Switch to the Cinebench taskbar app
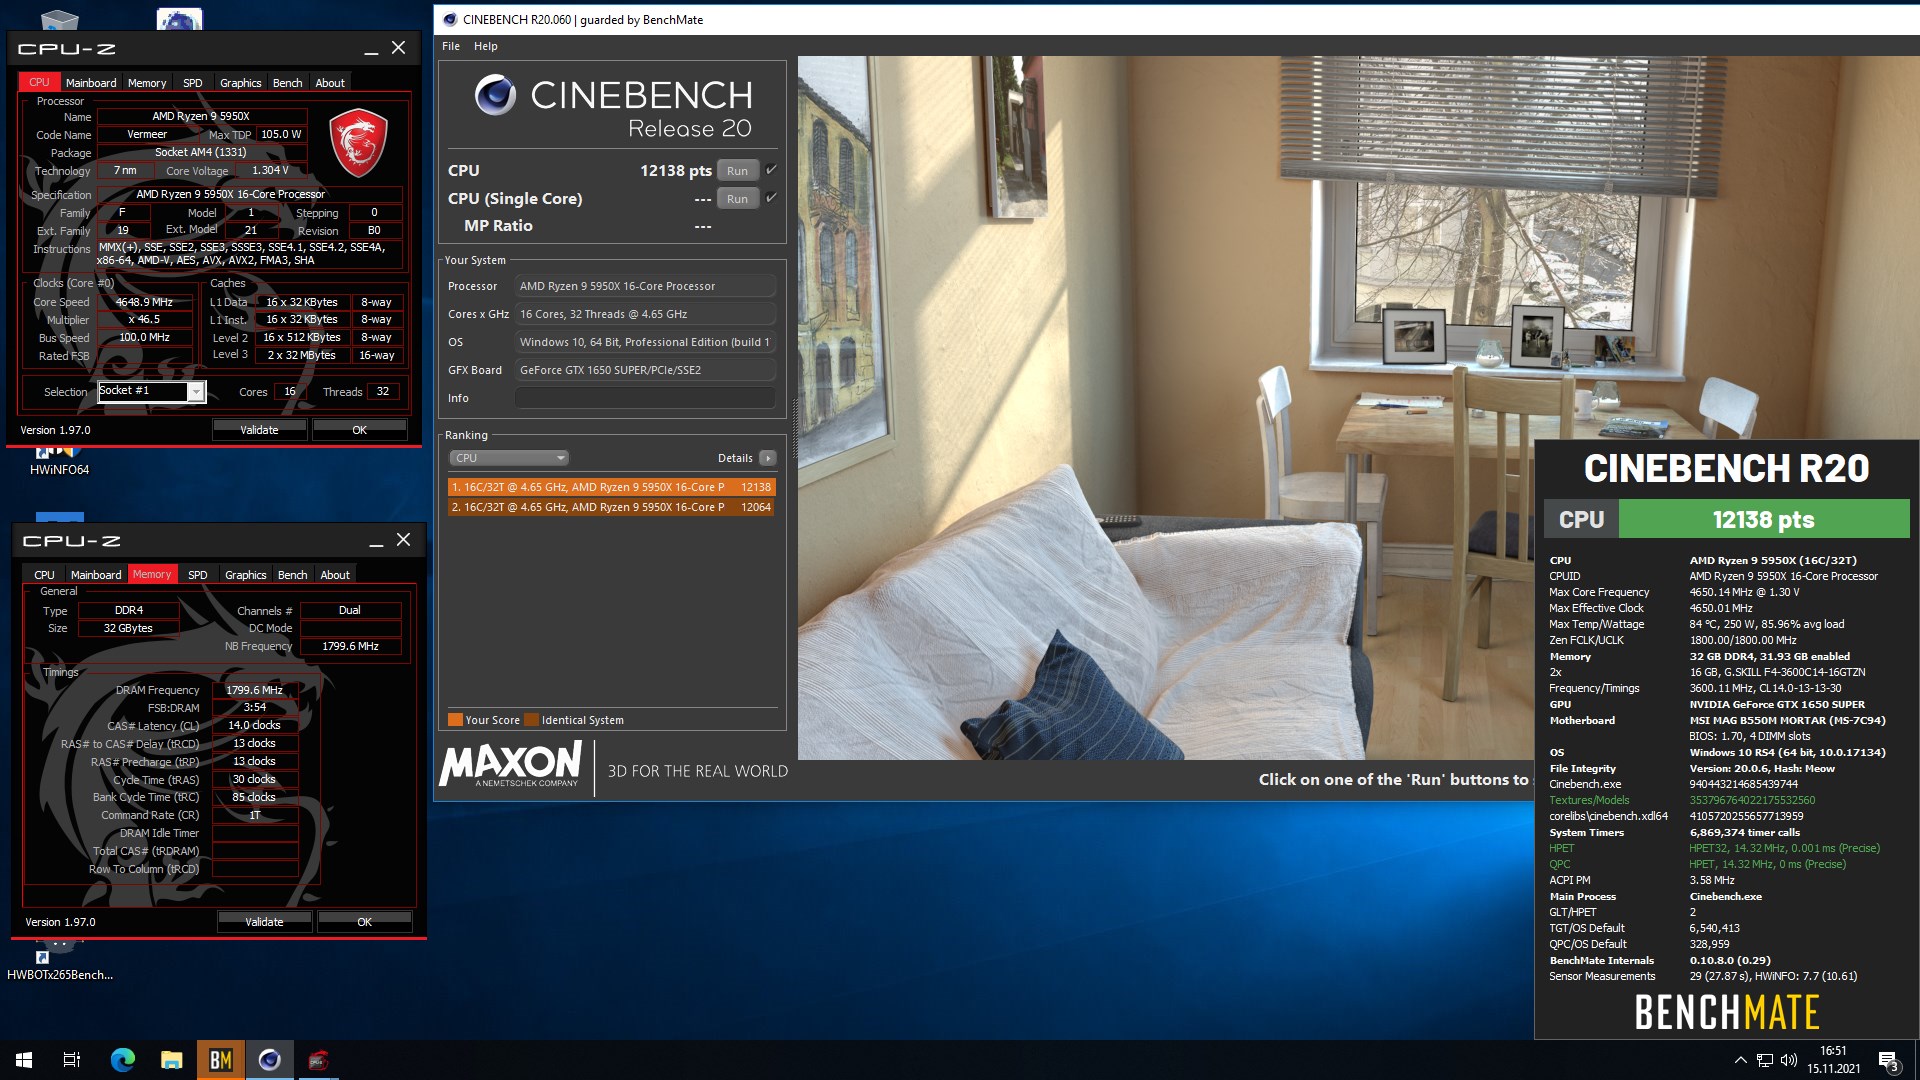 (x=269, y=1060)
